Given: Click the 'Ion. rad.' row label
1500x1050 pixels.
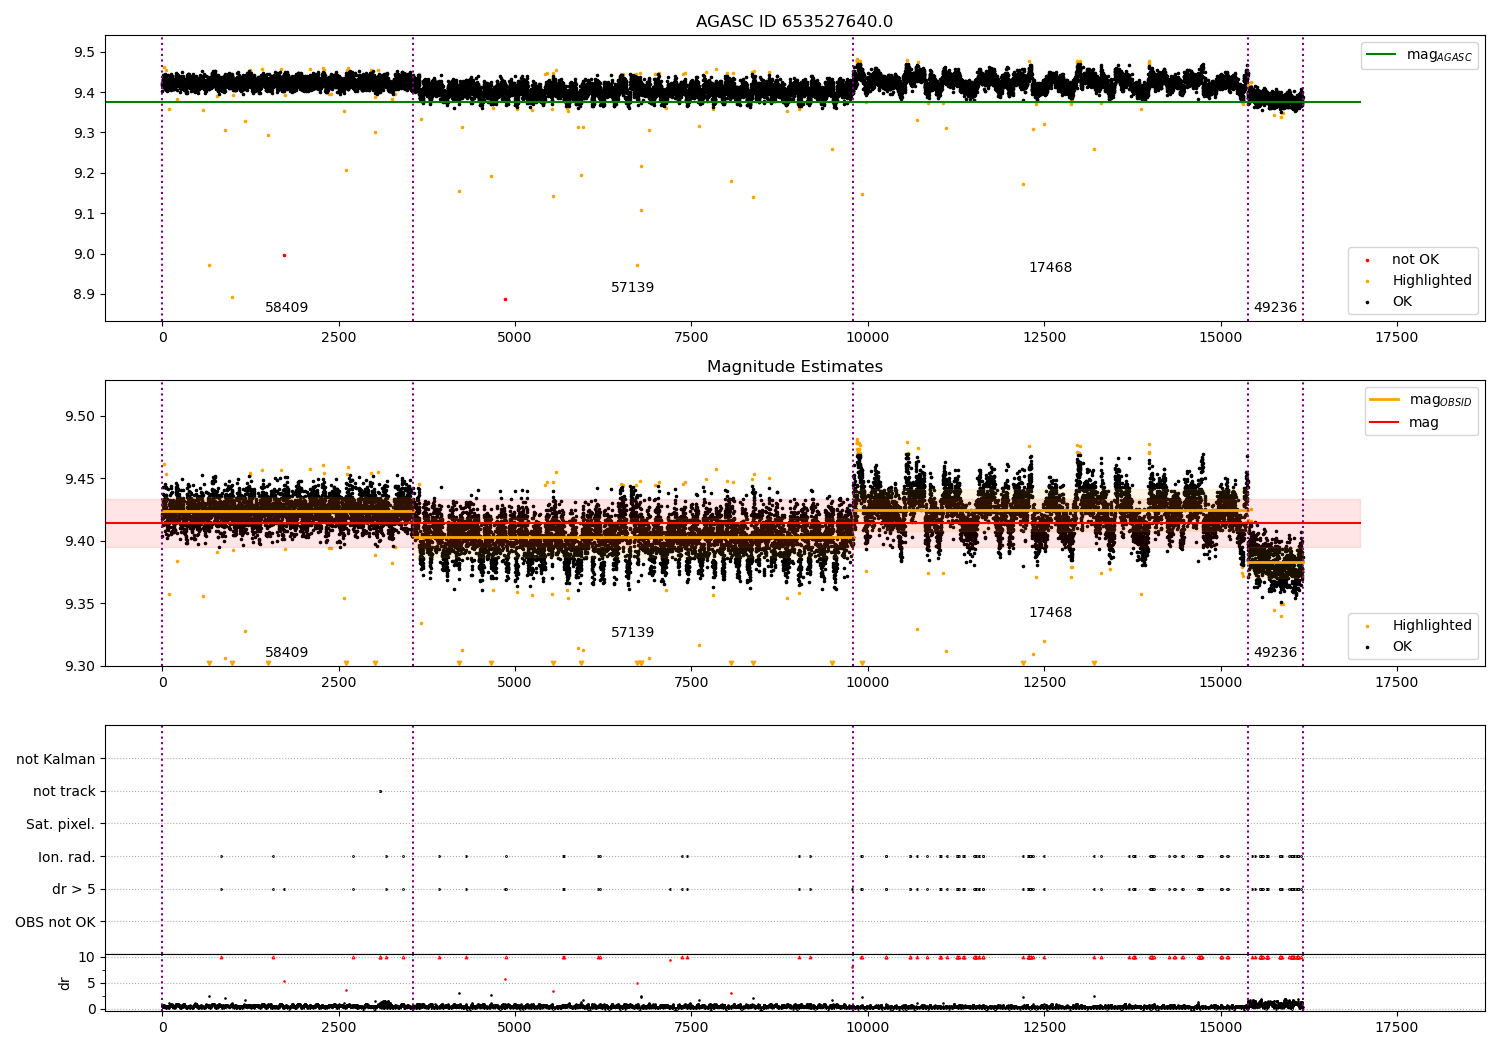Looking at the screenshot, I should (67, 857).
